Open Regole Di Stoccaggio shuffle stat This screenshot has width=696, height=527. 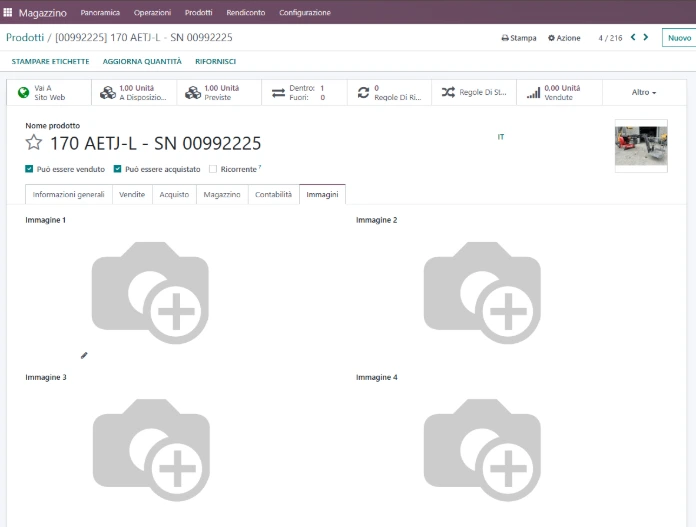474,92
